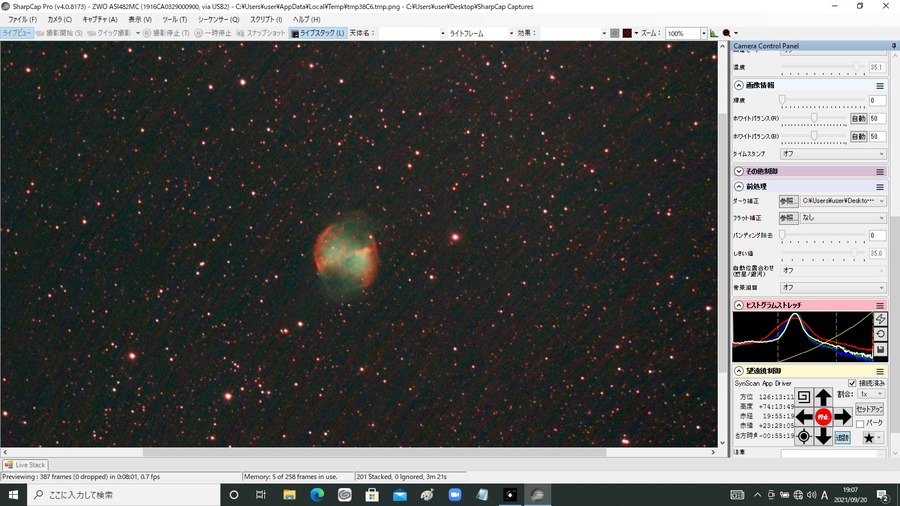Open the フラット補正 なし dropdown
900x506 pixels.
click(843, 218)
